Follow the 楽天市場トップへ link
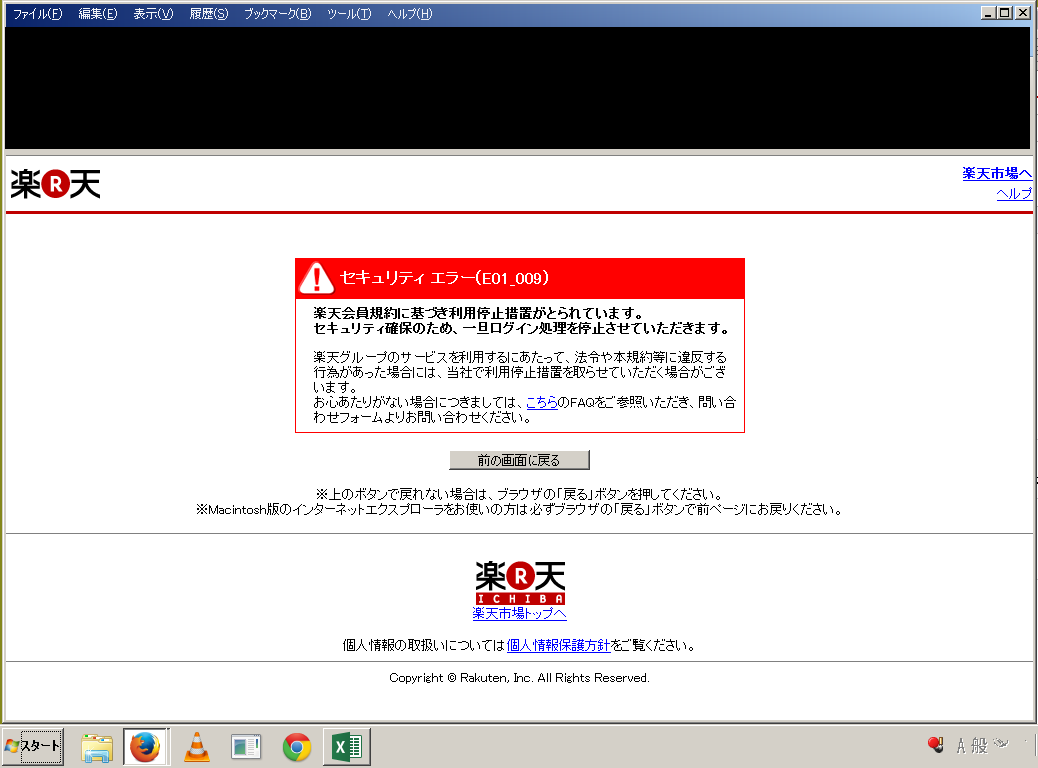The height and width of the screenshot is (768, 1038). click(x=520, y=614)
